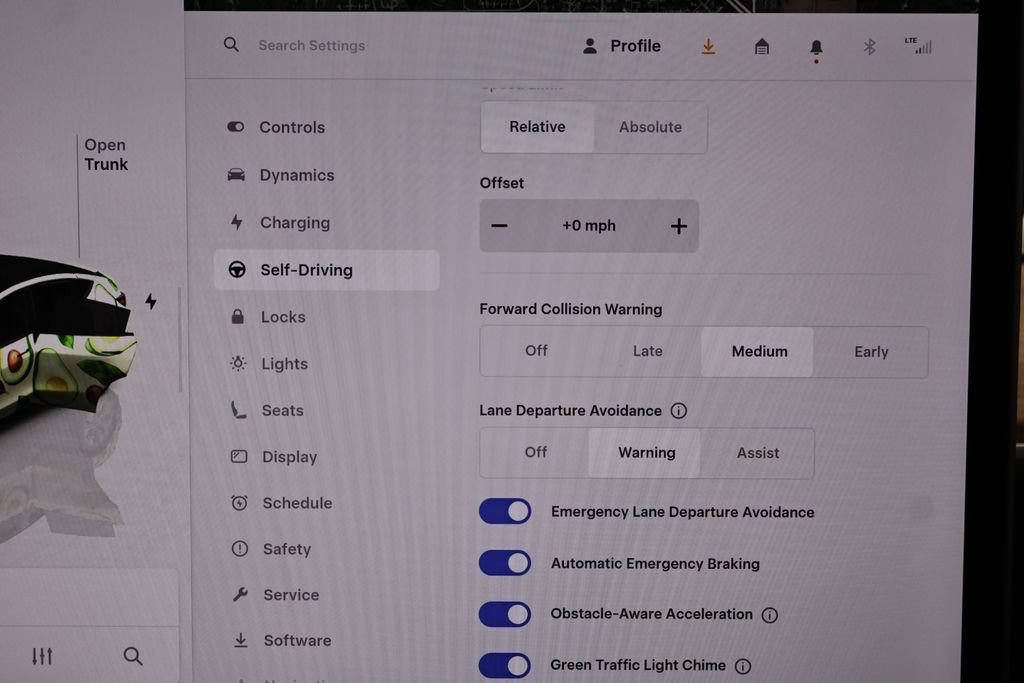This screenshot has height=683, width=1024.
Task: Tap Open Trunk on car view
Action: tap(106, 154)
